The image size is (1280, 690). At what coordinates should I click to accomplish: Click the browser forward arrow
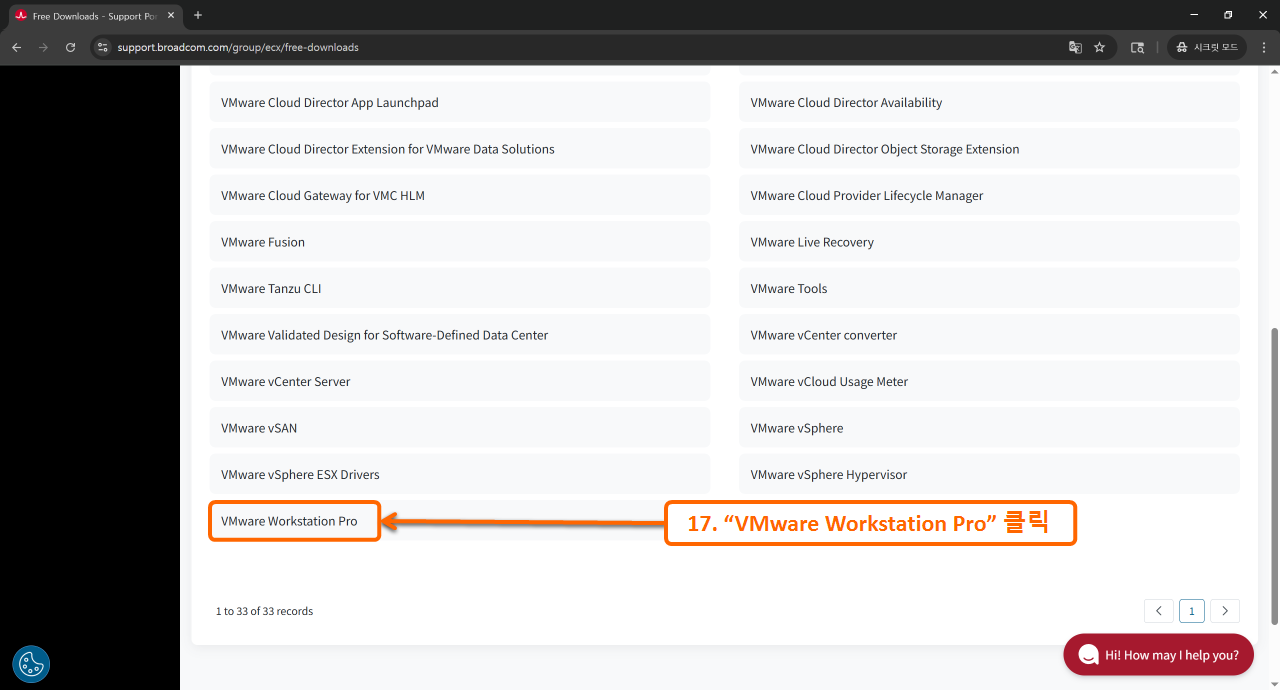(43, 47)
